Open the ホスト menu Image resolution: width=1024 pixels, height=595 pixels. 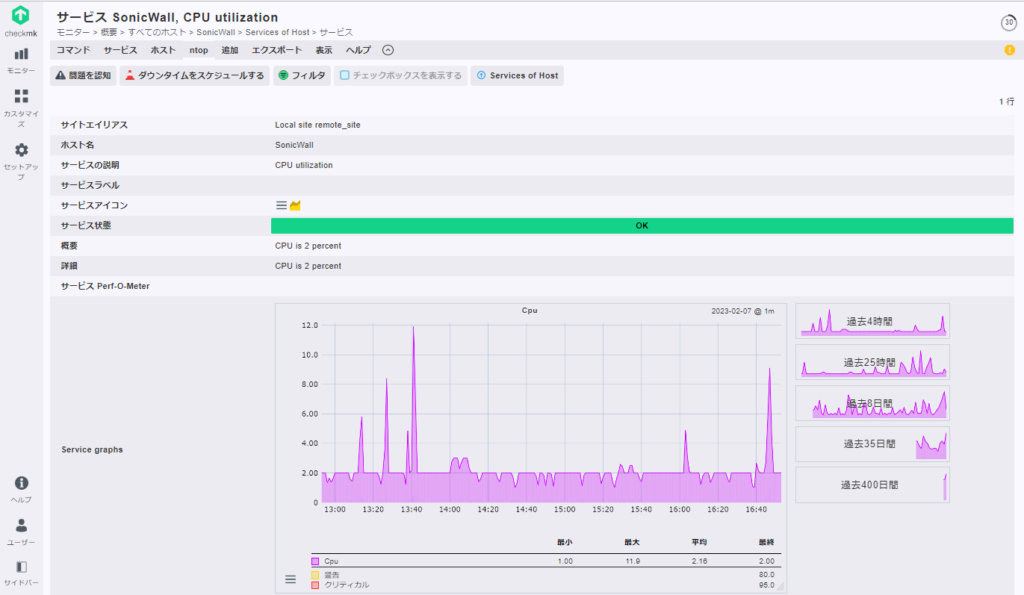pos(163,50)
